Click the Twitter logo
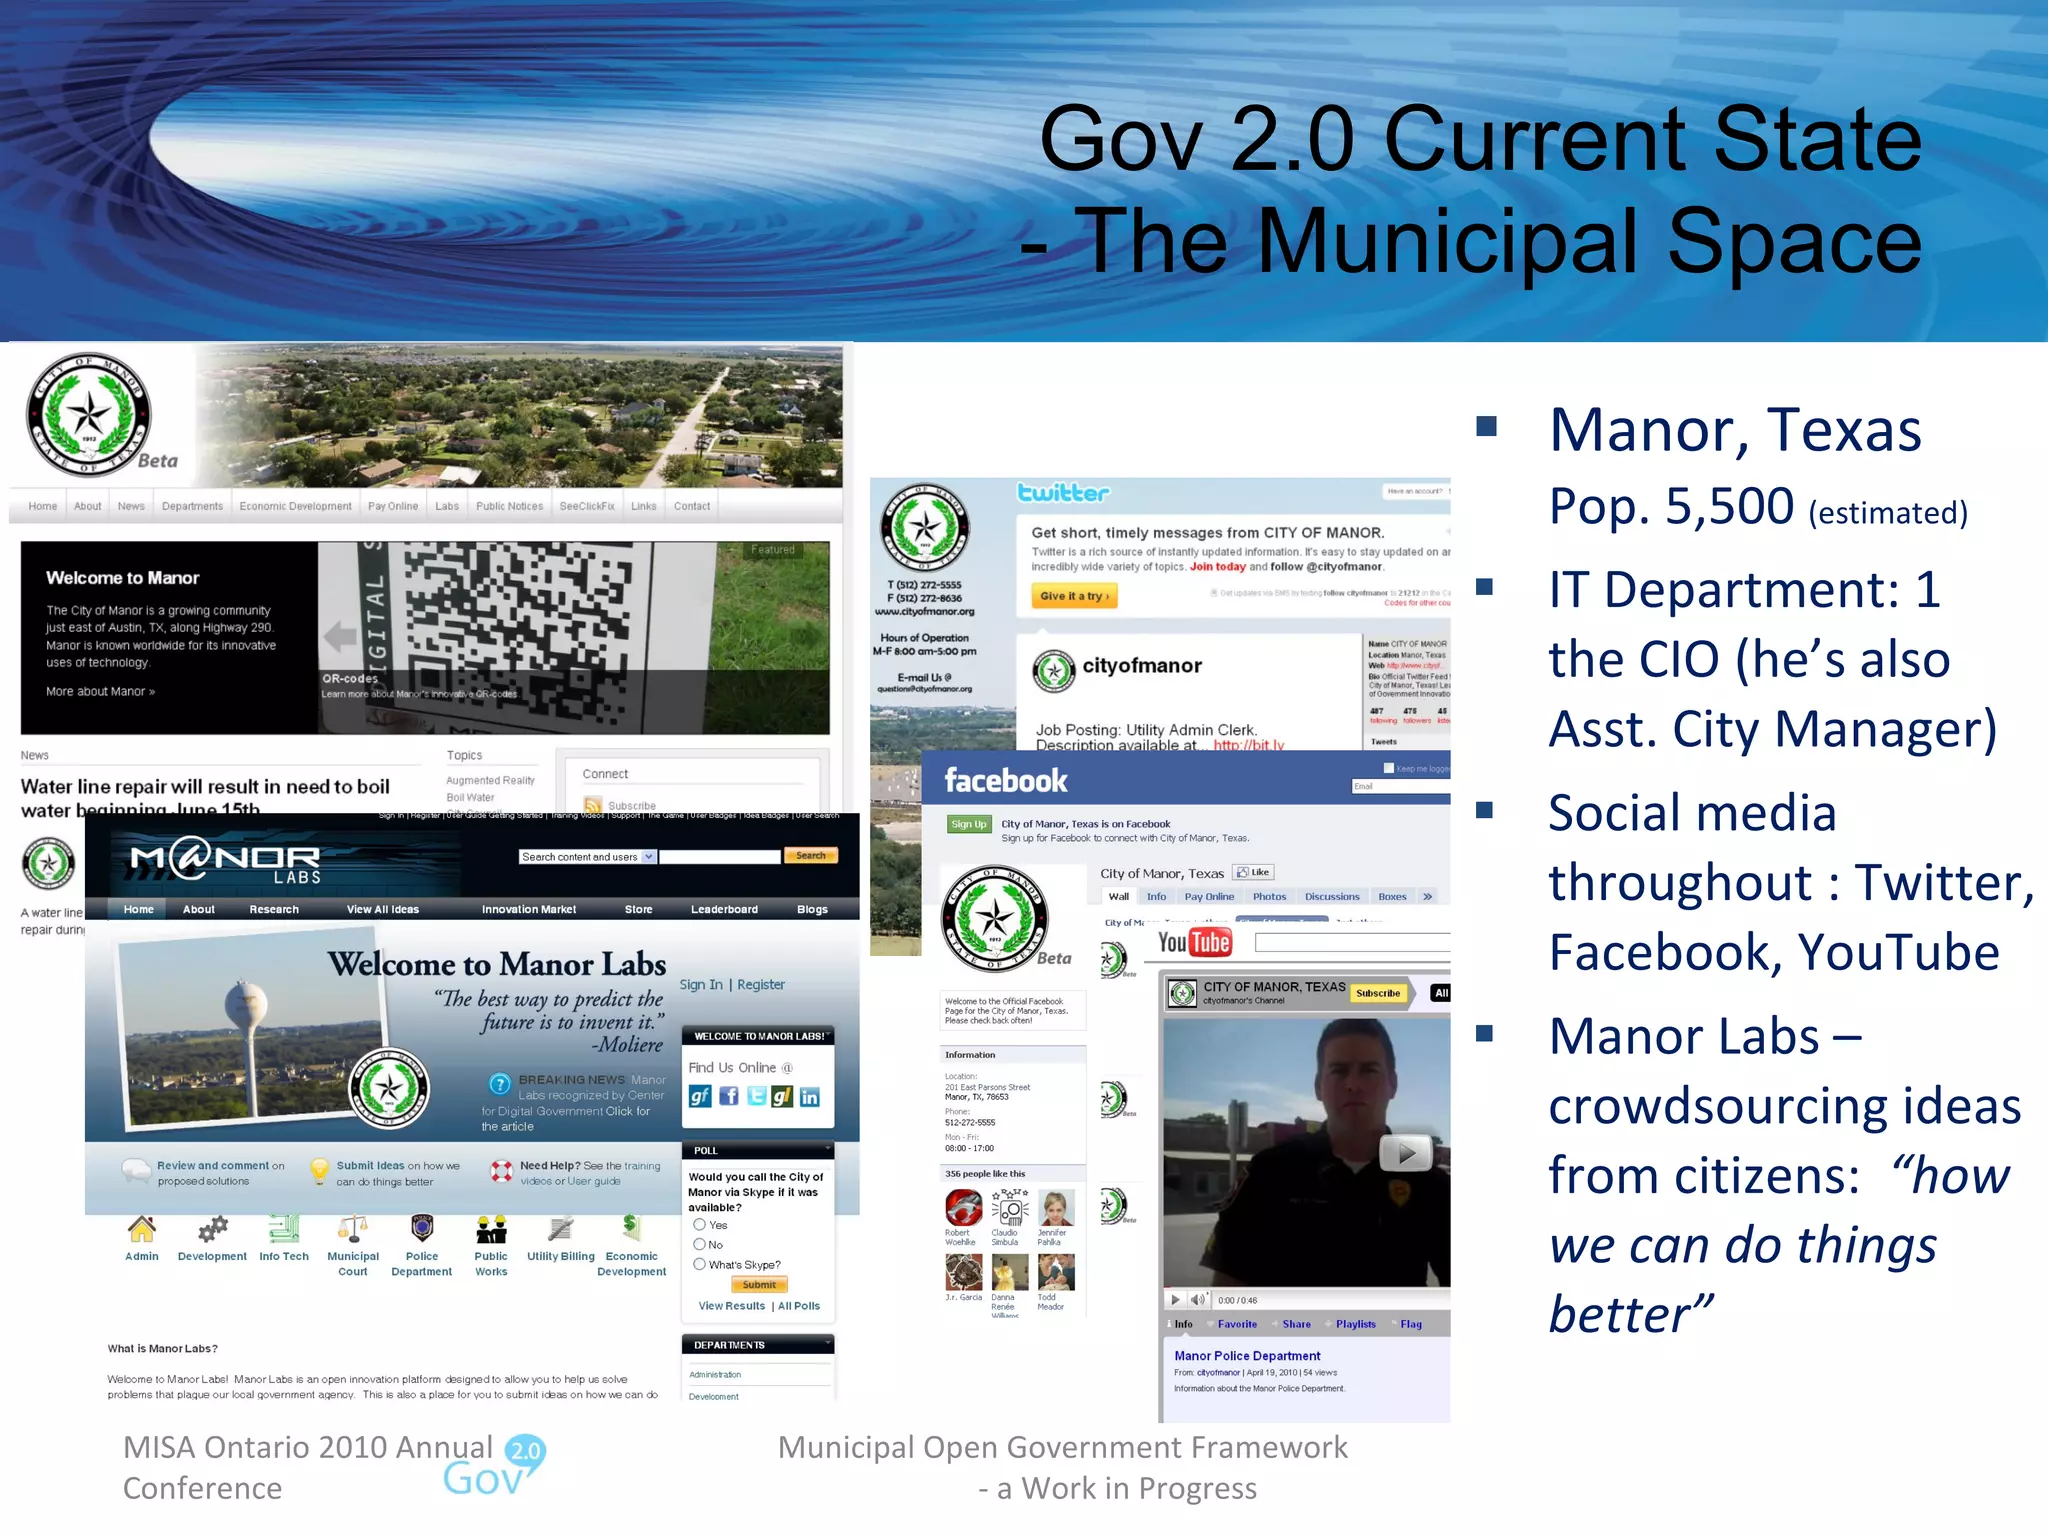 click(x=1063, y=492)
